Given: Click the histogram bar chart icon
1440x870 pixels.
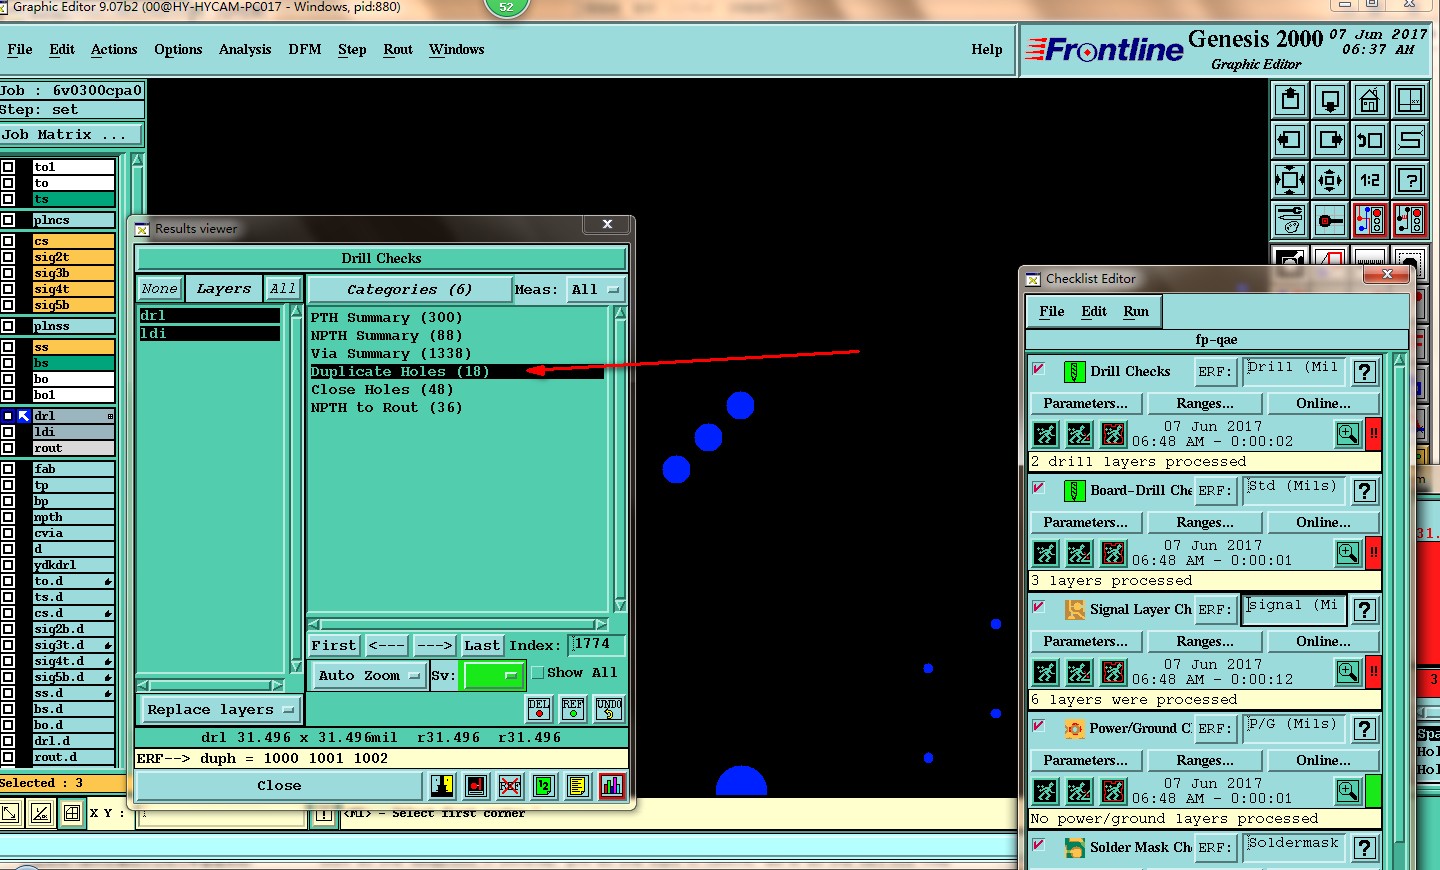Looking at the screenshot, I should (x=612, y=786).
